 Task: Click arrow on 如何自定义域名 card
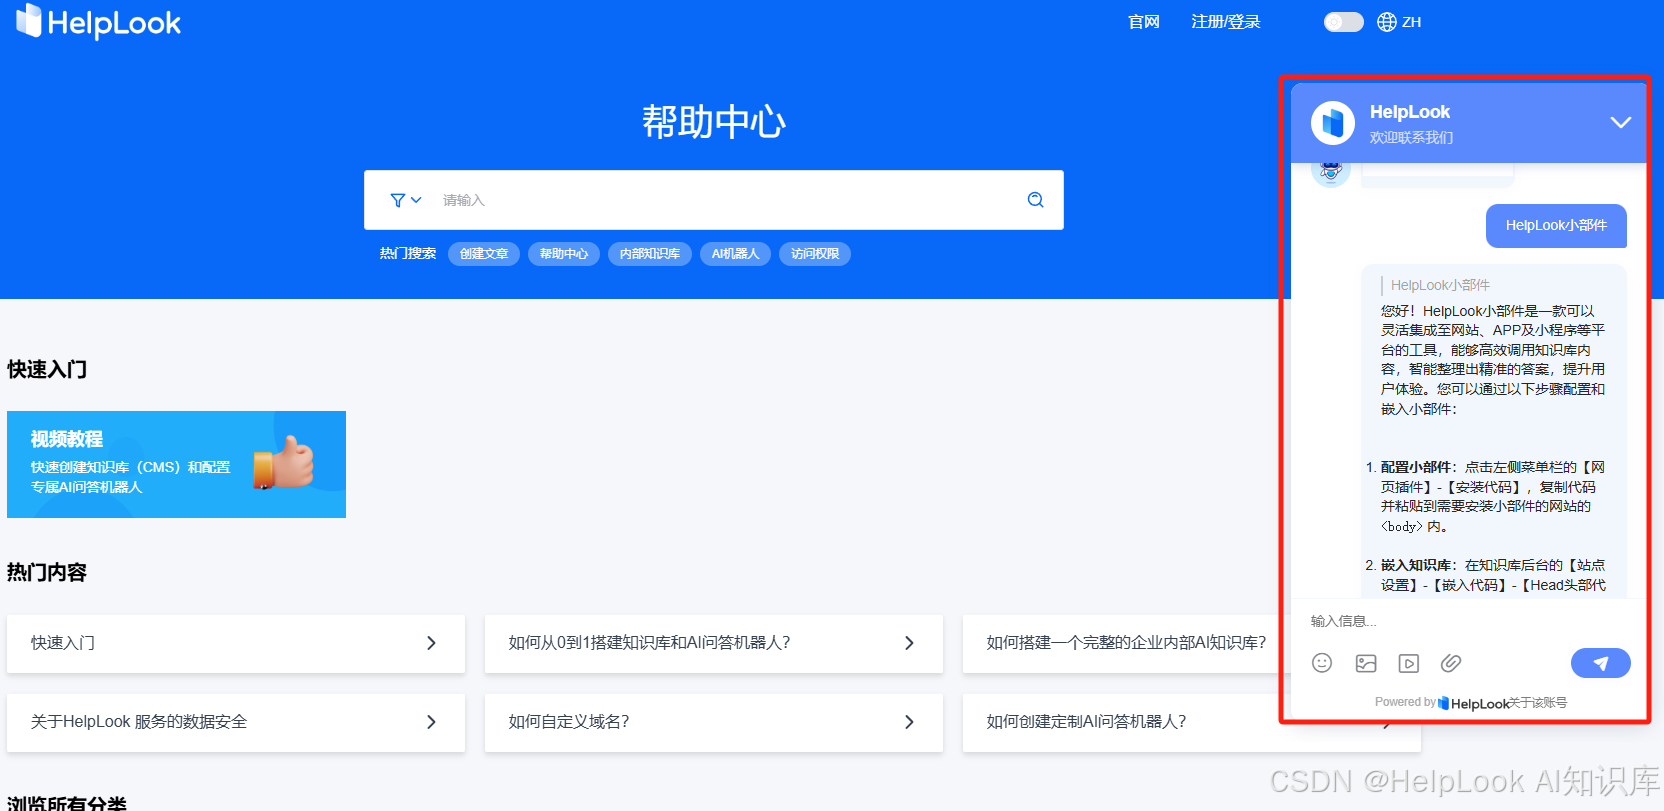(x=909, y=722)
